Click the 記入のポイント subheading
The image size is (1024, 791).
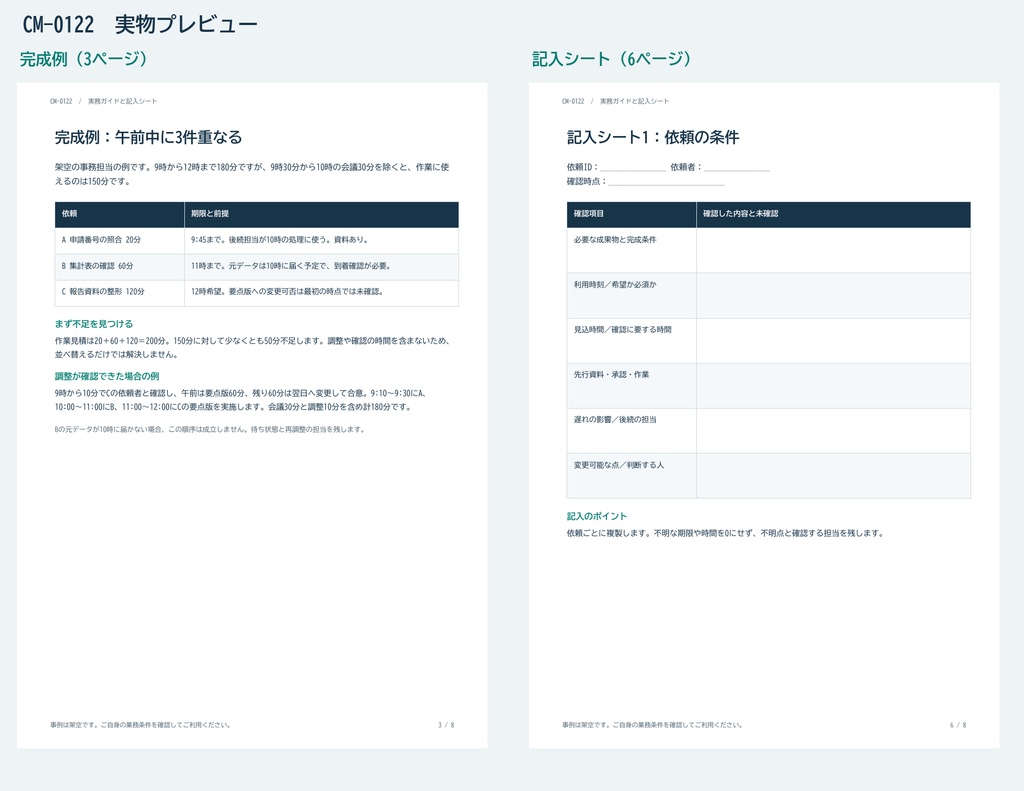[597, 516]
